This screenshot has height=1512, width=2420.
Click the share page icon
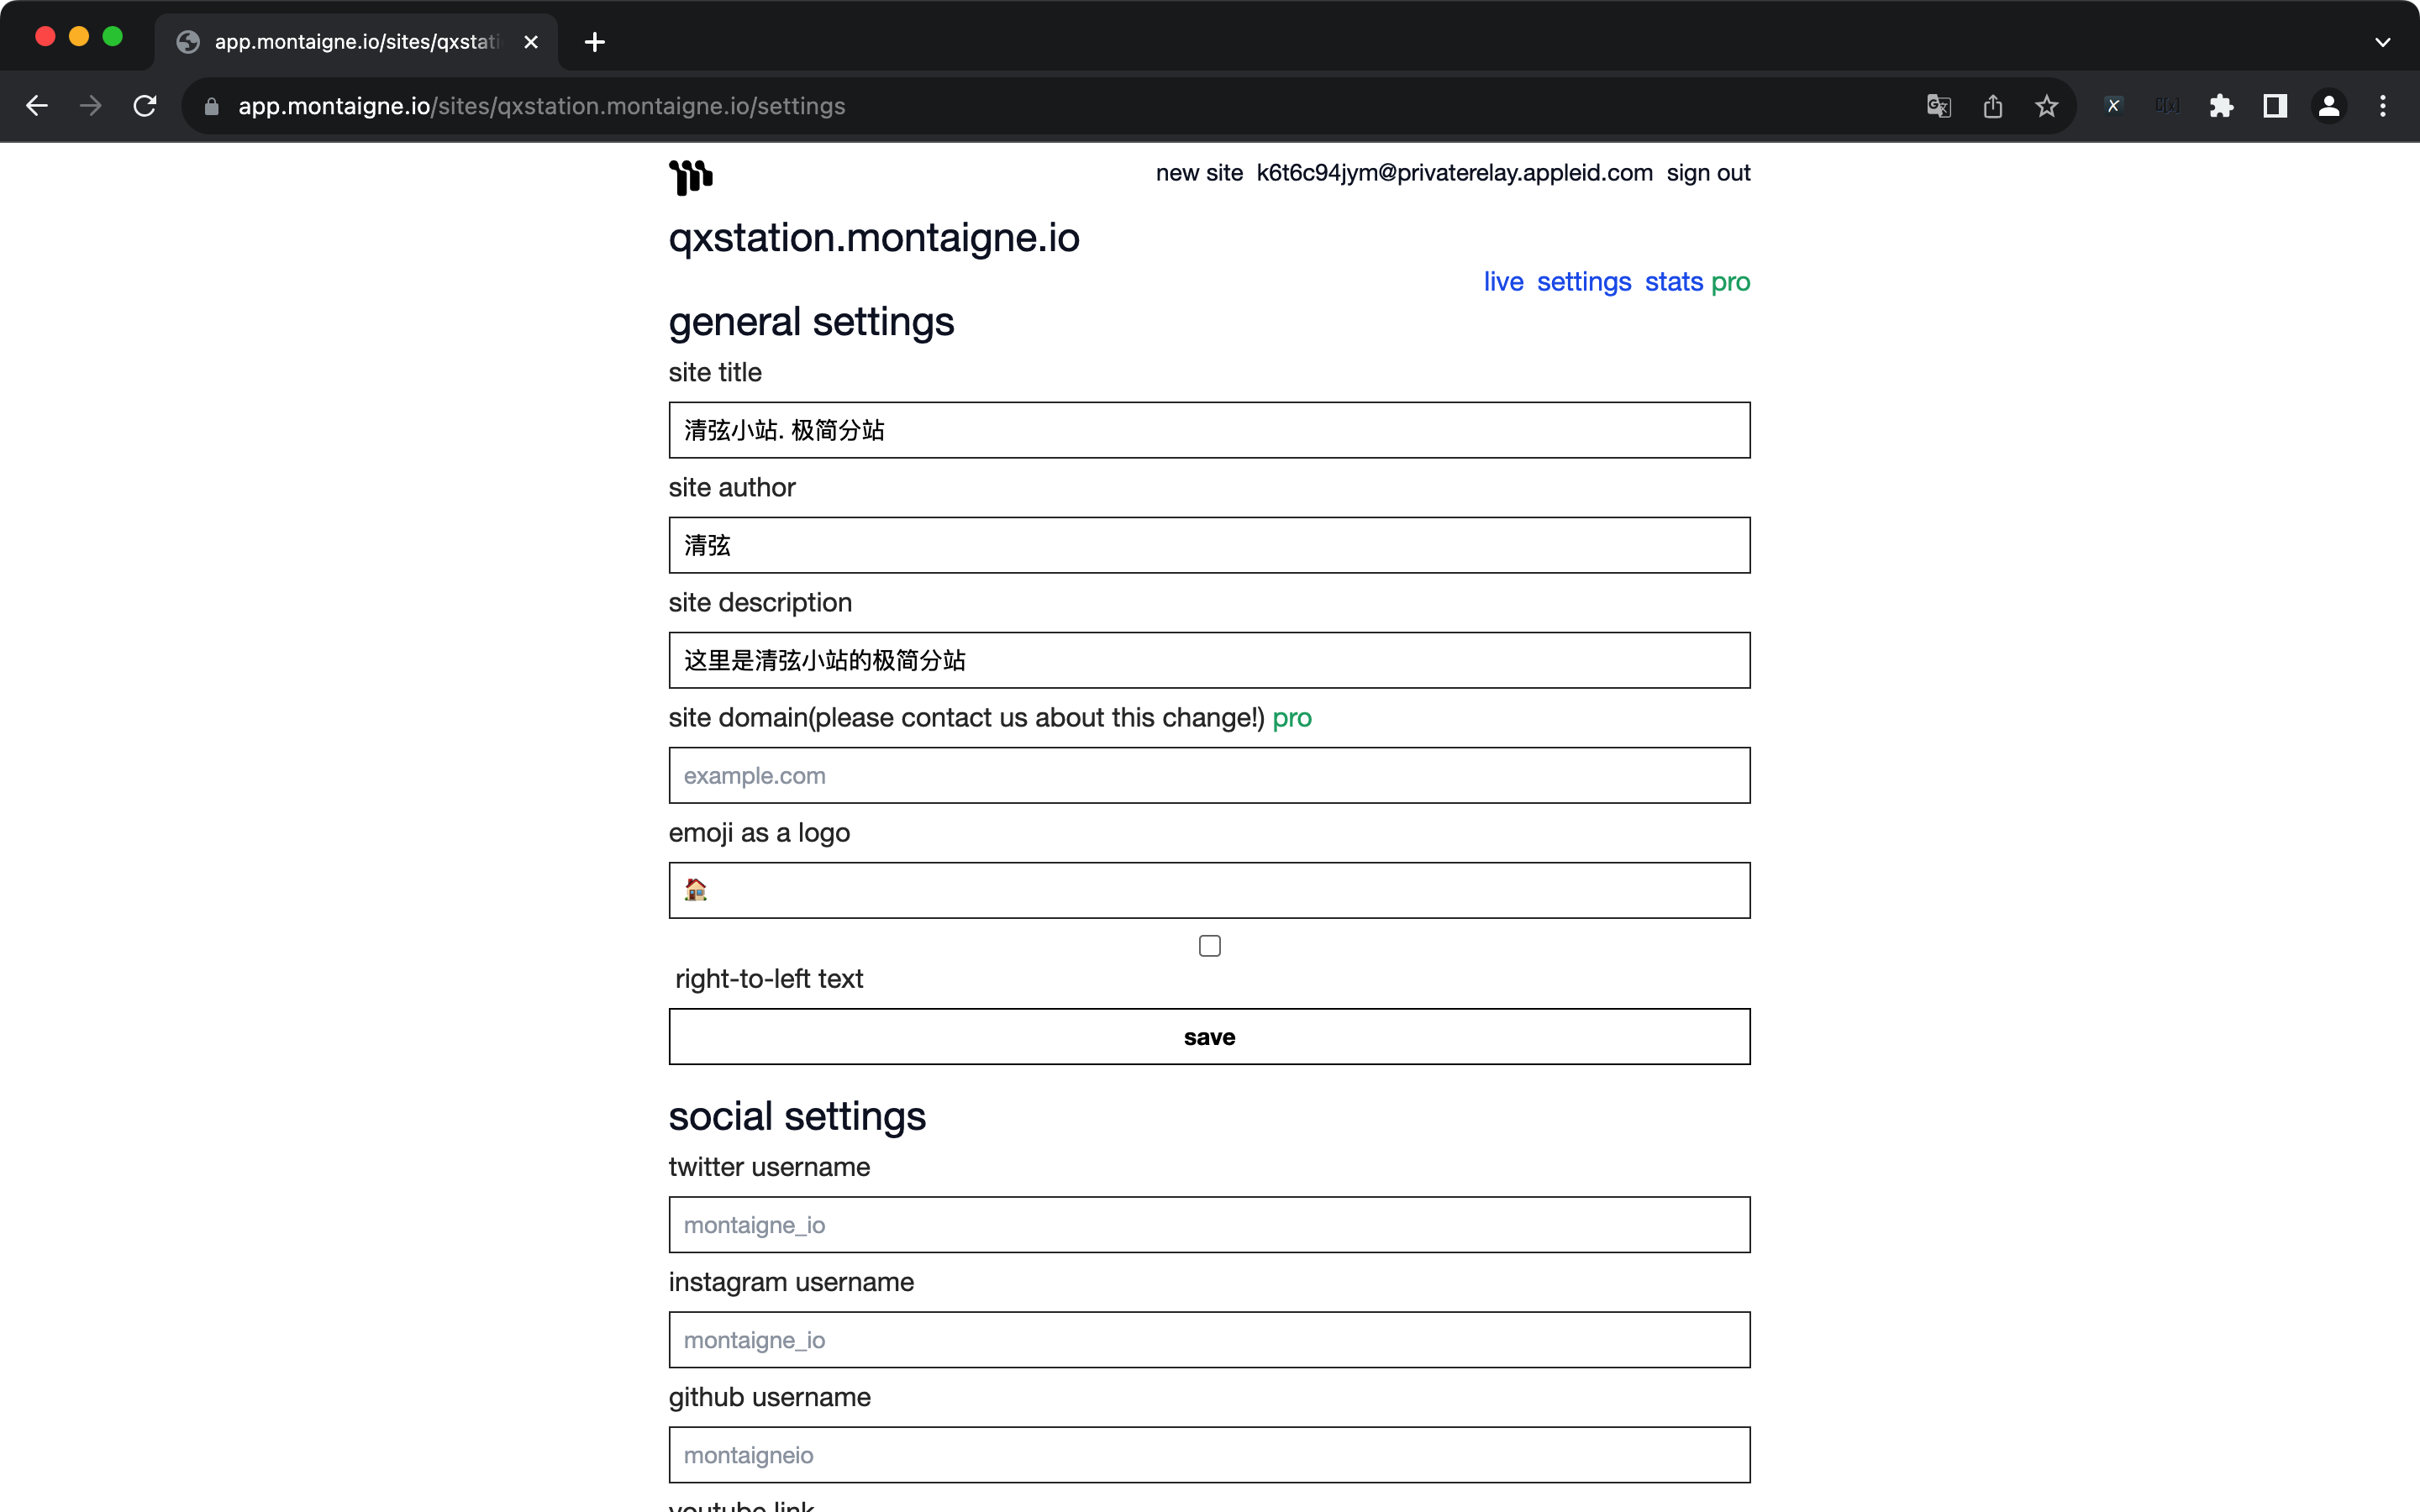[1992, 106]
